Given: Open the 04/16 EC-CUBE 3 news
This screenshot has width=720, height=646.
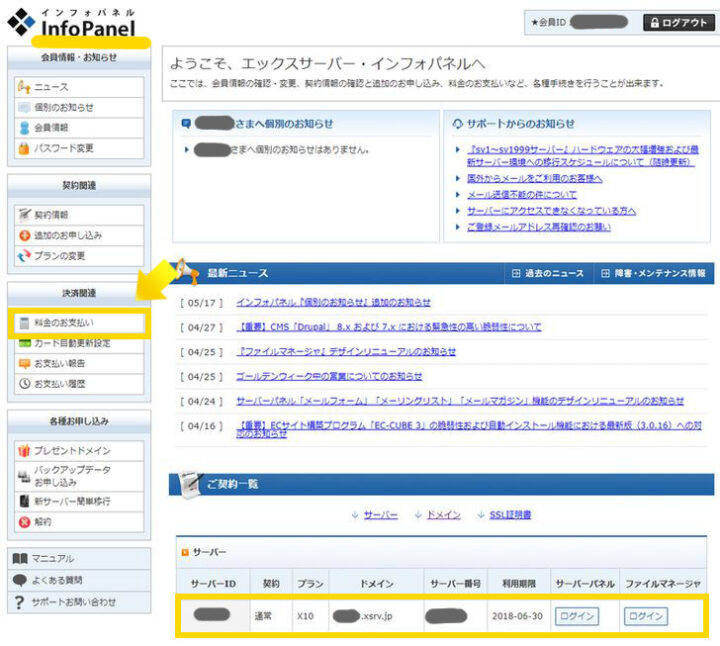Looking at the screenshot, I should point(469,429).
